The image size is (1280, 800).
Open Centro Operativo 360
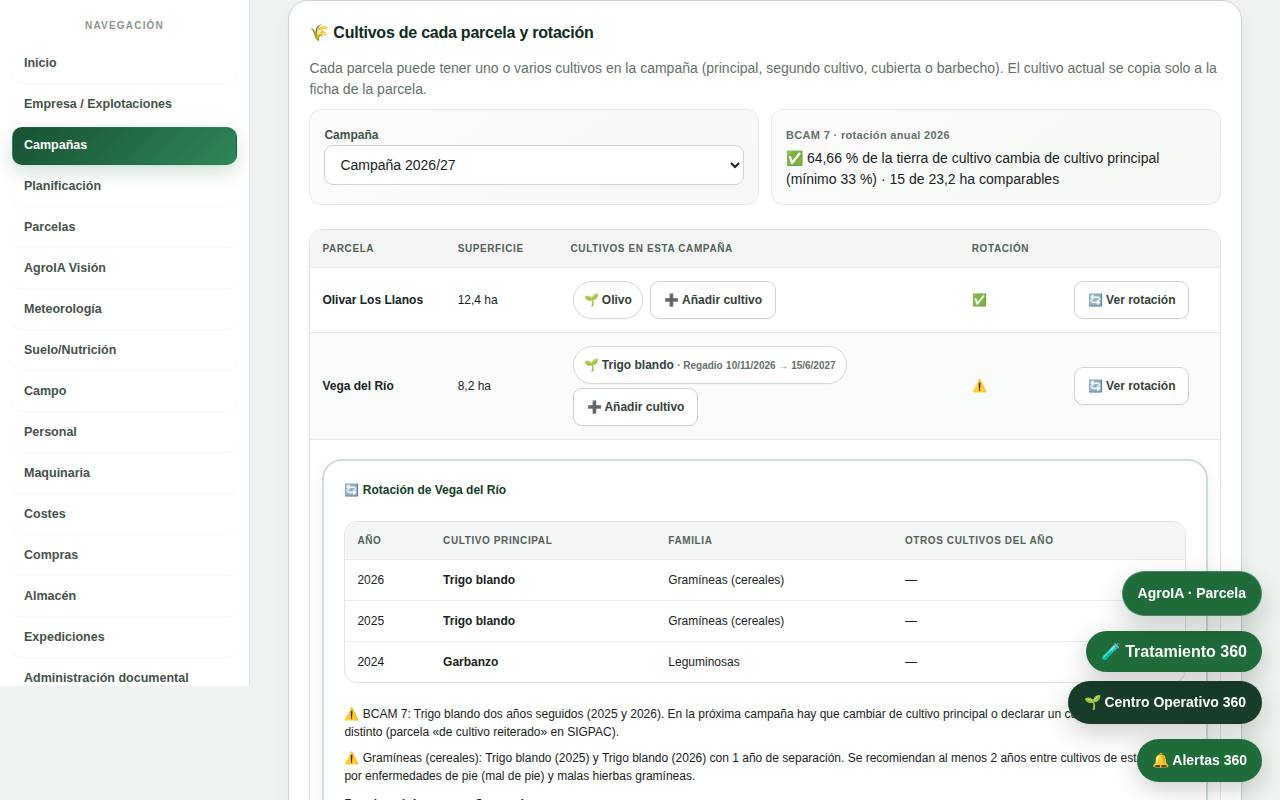pos(1165,702)
